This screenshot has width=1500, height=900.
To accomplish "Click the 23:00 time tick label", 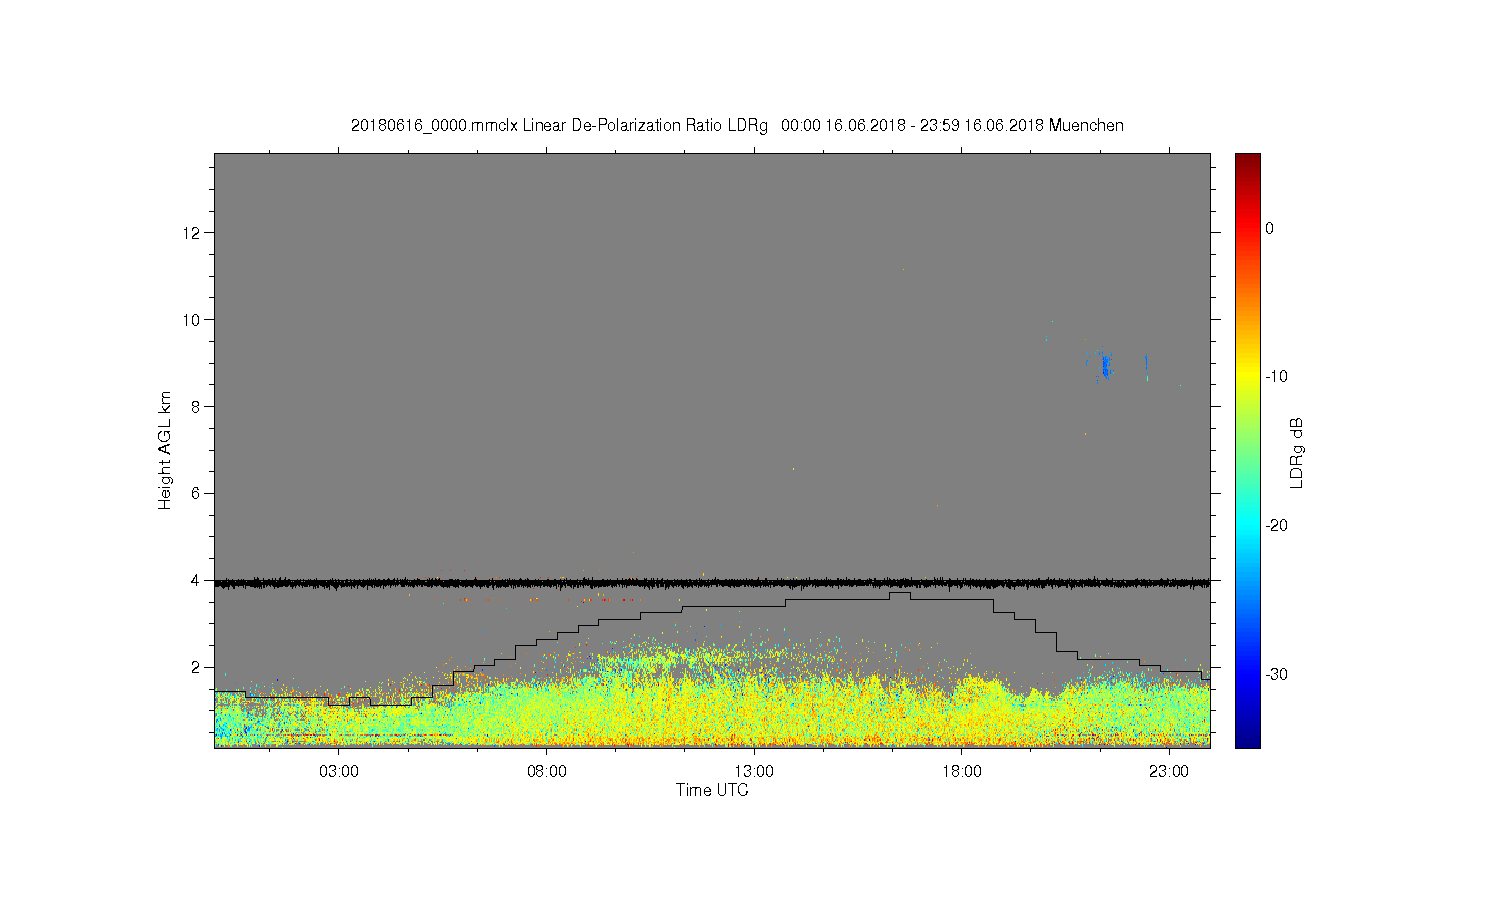I will (x=1168, y=772).
